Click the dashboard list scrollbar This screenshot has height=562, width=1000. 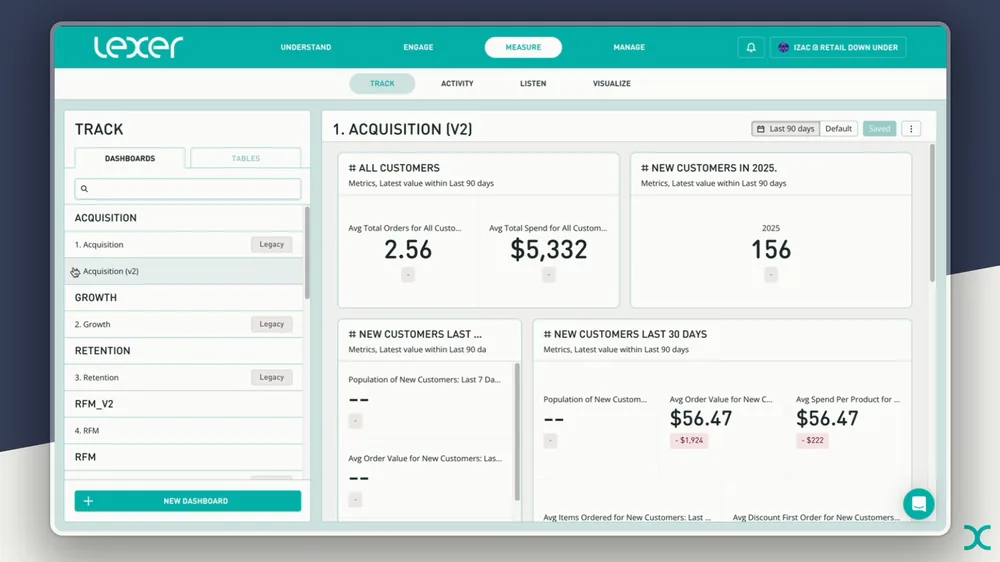point(307,252)
